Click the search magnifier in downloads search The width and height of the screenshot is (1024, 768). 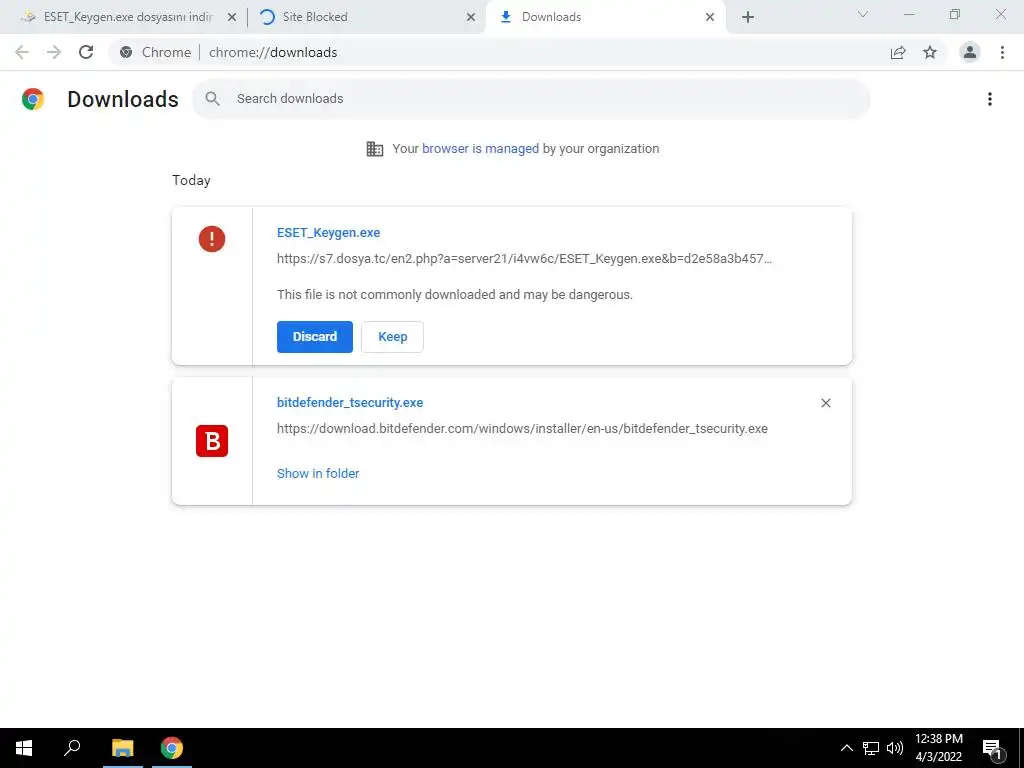(x=212, y=99)
